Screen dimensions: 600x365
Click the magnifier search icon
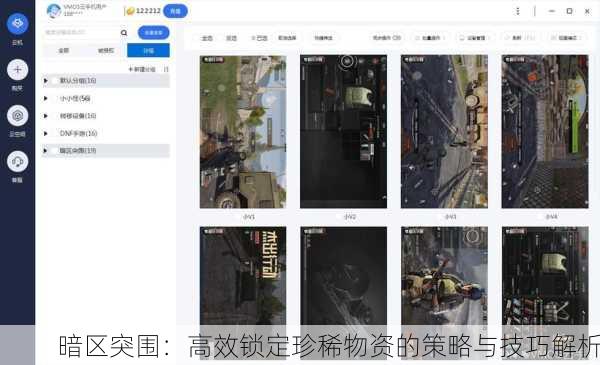coord(124,33)
